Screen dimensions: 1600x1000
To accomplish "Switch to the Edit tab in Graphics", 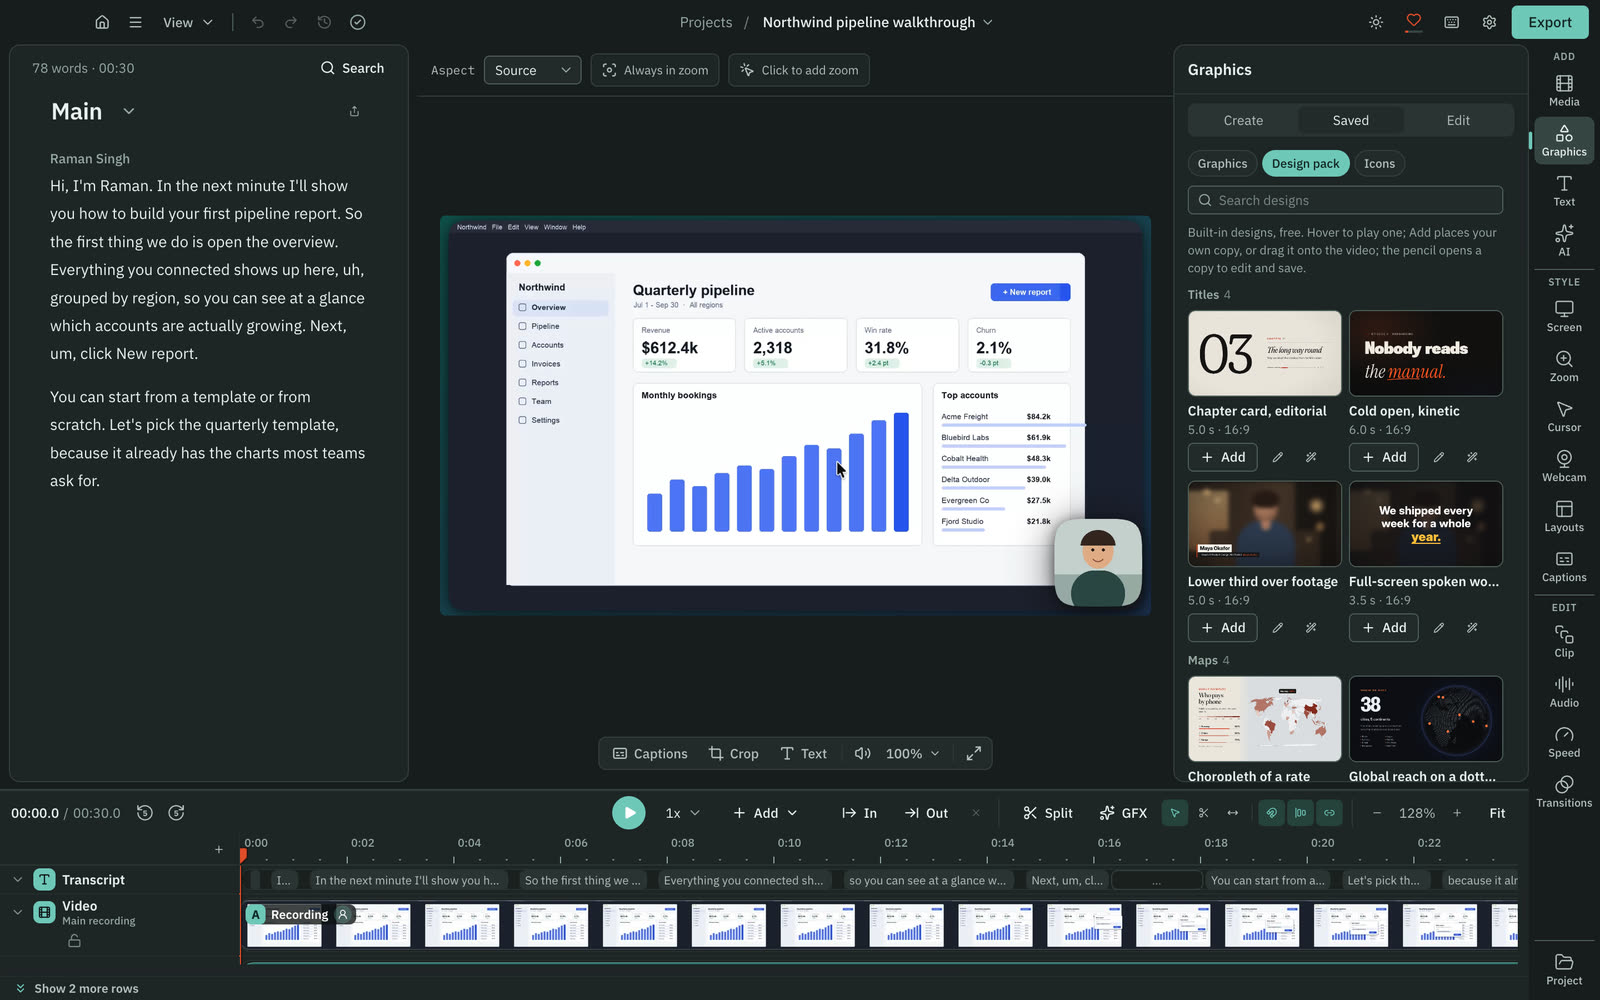I will 1458,120.
